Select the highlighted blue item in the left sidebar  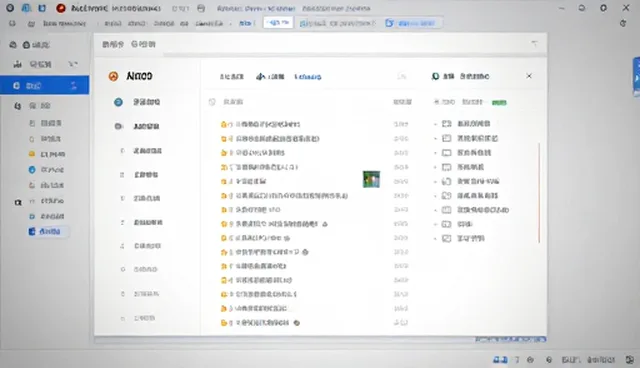point(44,85)
